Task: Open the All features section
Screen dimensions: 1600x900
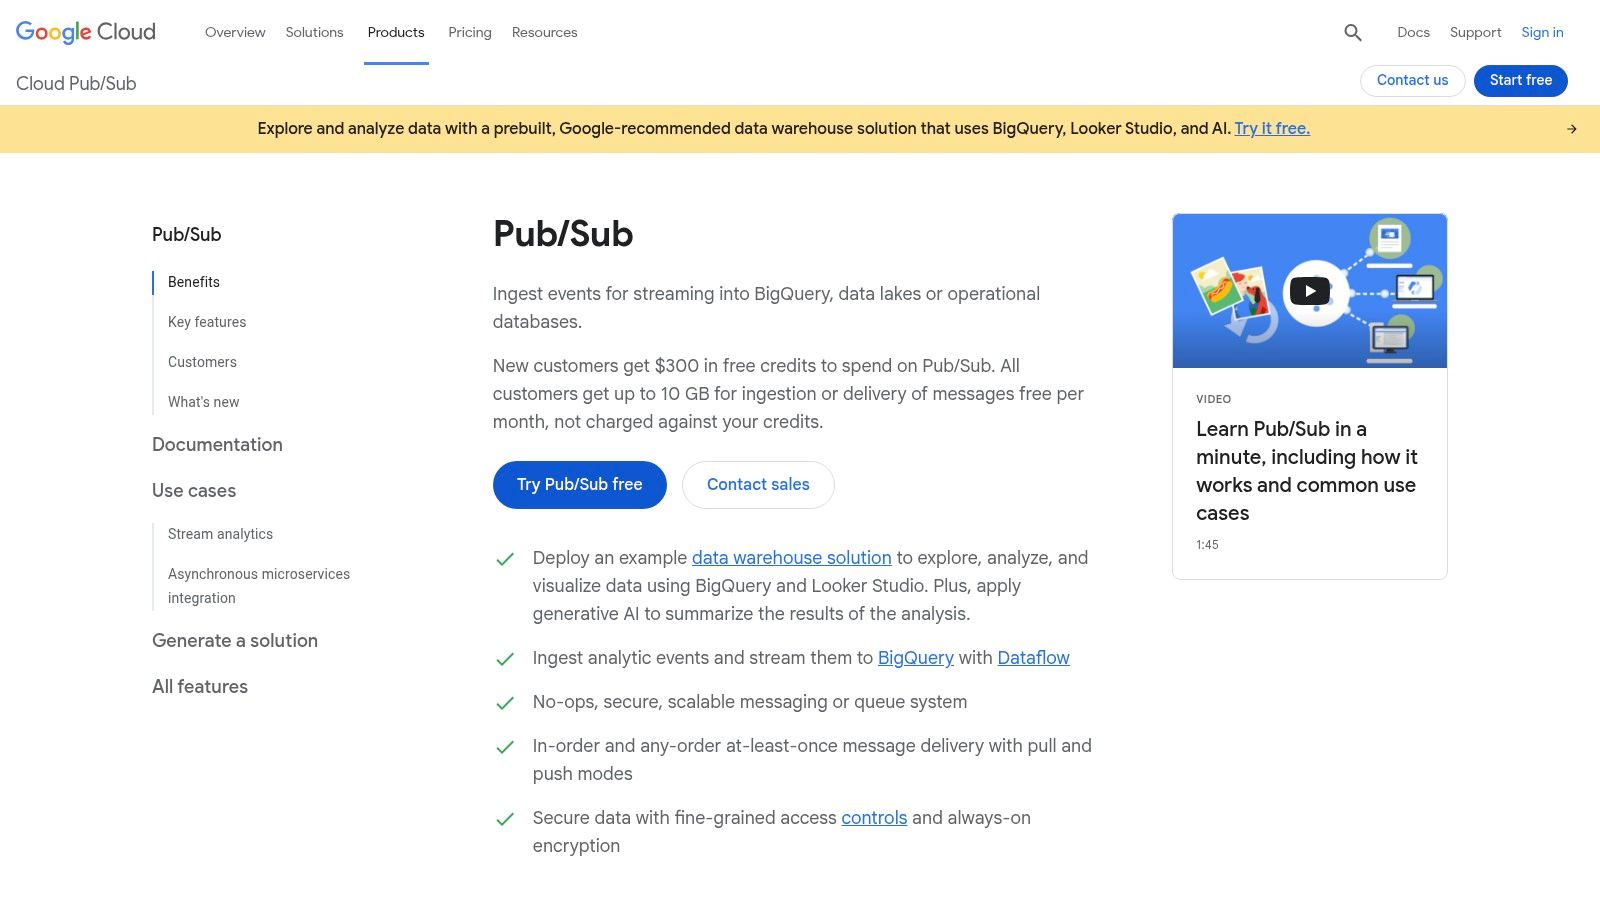Action: [x=199, y=686]
